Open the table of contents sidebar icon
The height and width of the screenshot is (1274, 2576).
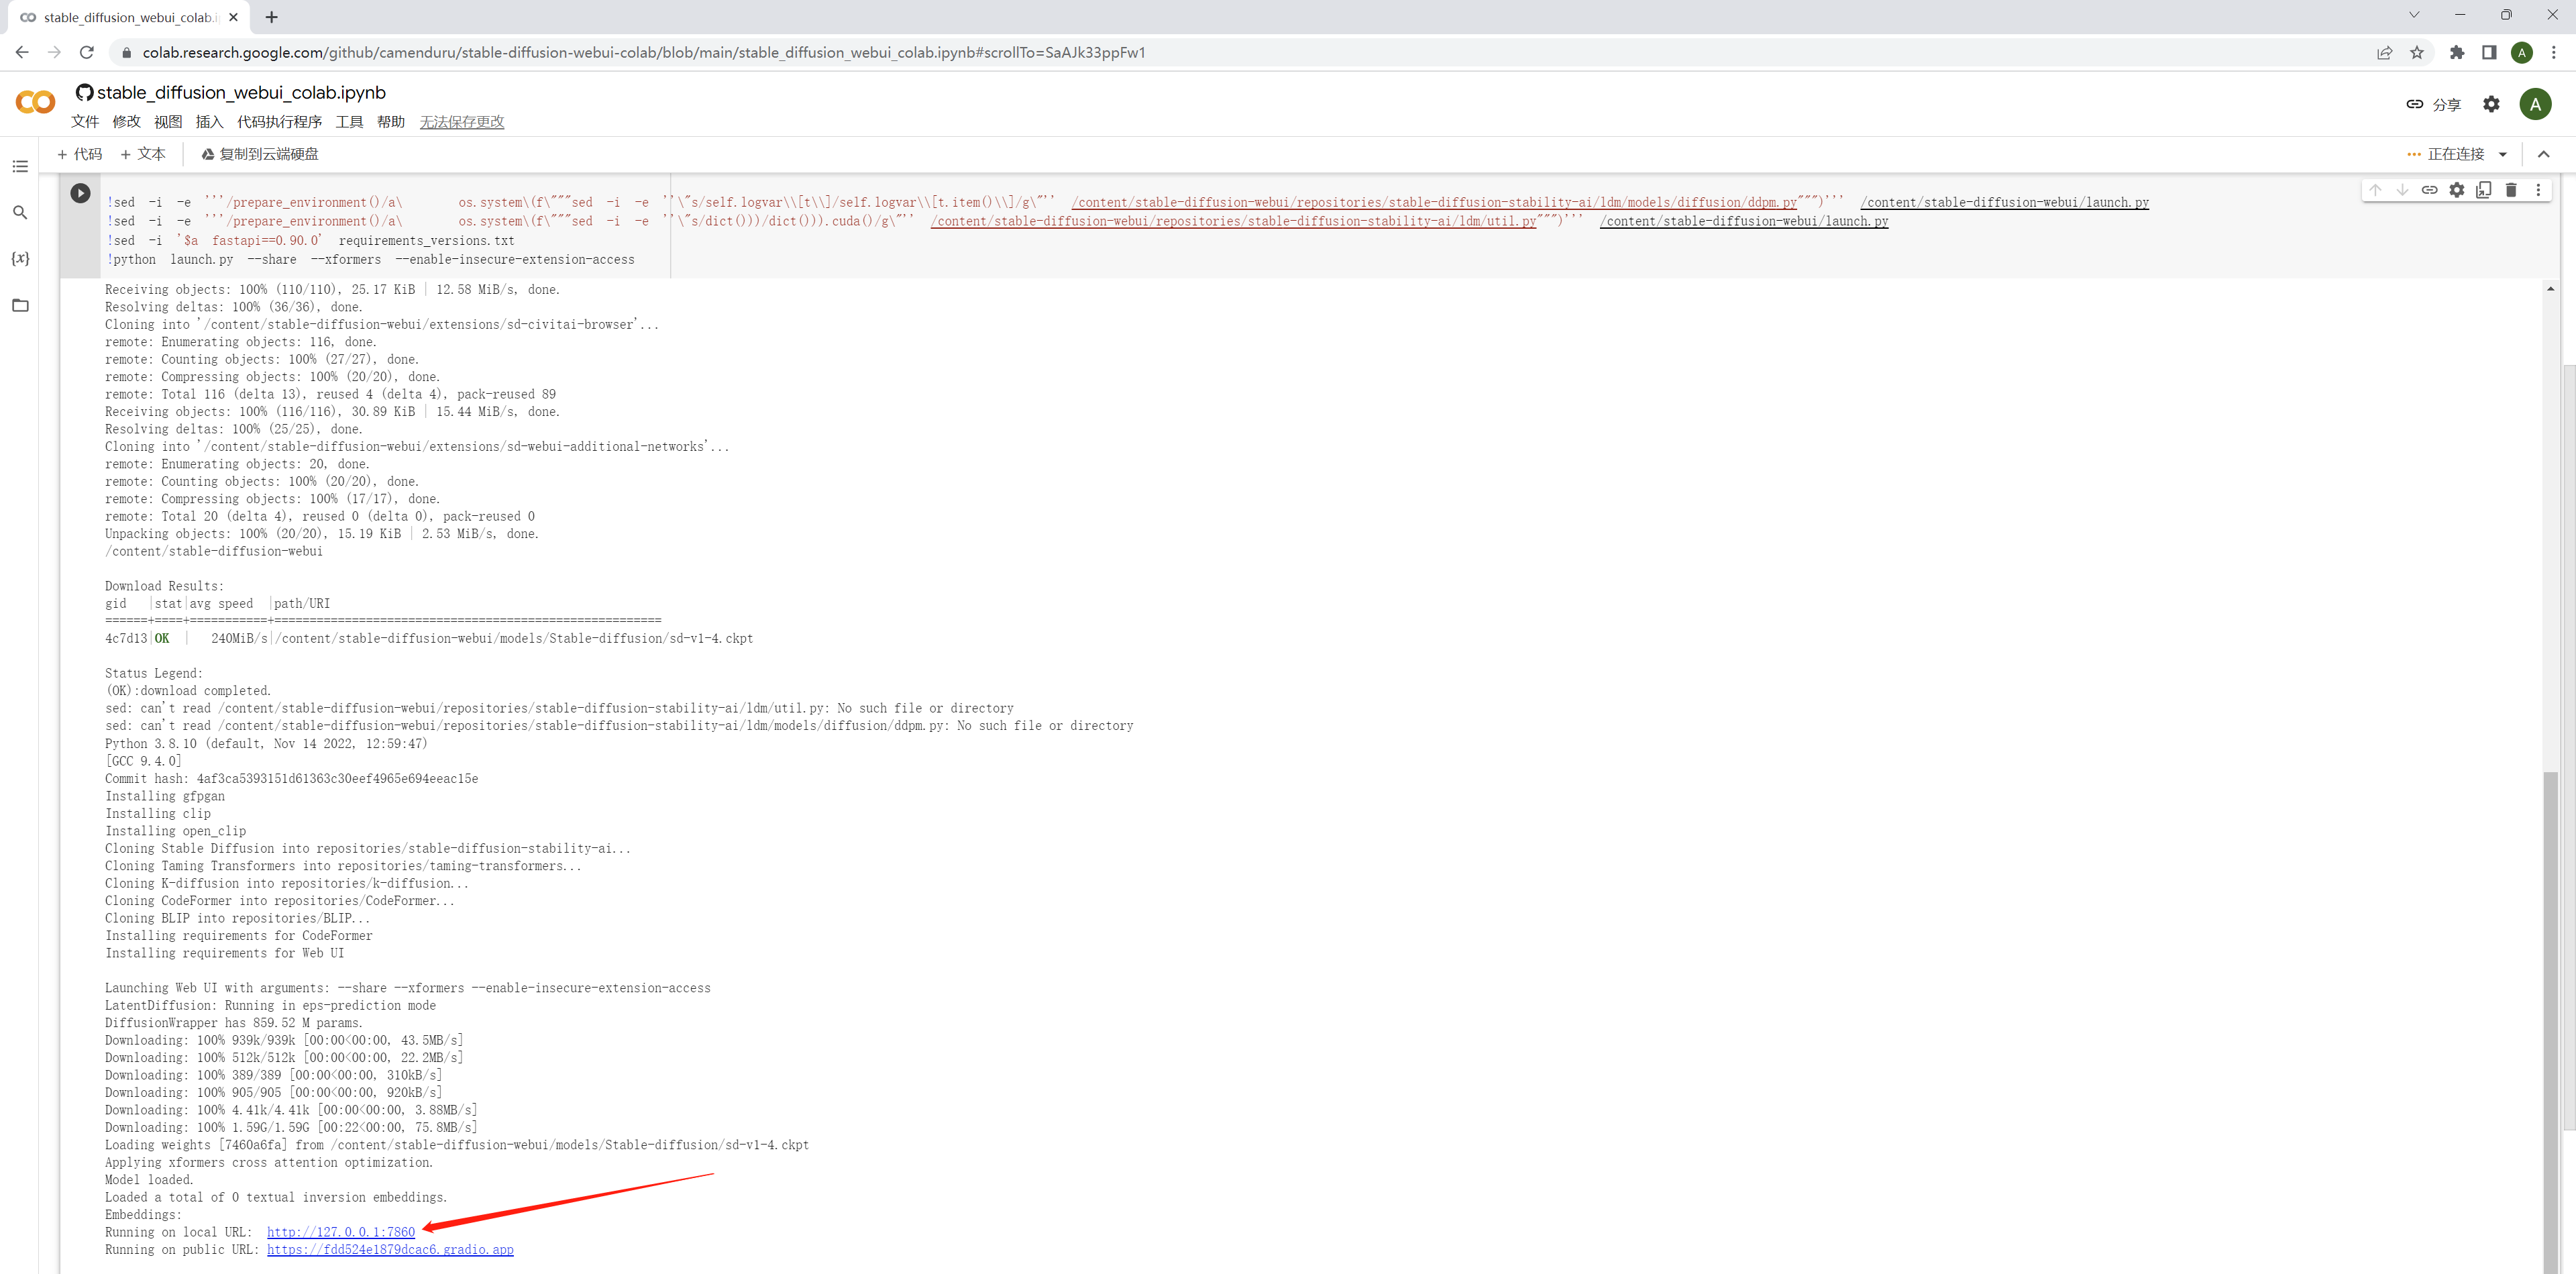20,166
